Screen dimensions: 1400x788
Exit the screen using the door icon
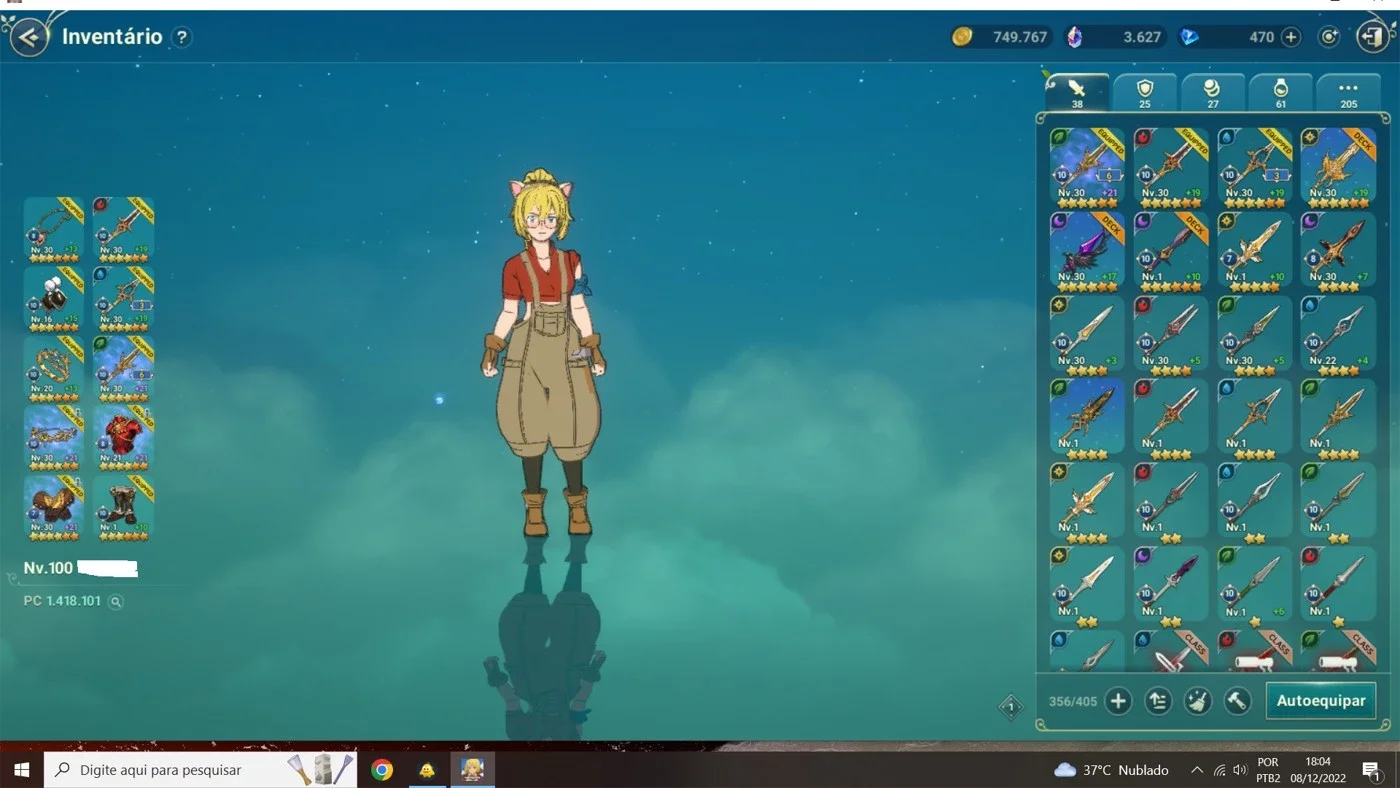(1371, 37)
